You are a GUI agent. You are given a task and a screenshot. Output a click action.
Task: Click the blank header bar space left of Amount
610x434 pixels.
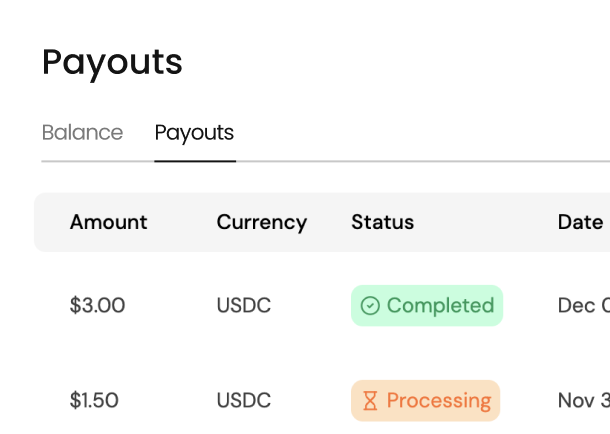51,222
